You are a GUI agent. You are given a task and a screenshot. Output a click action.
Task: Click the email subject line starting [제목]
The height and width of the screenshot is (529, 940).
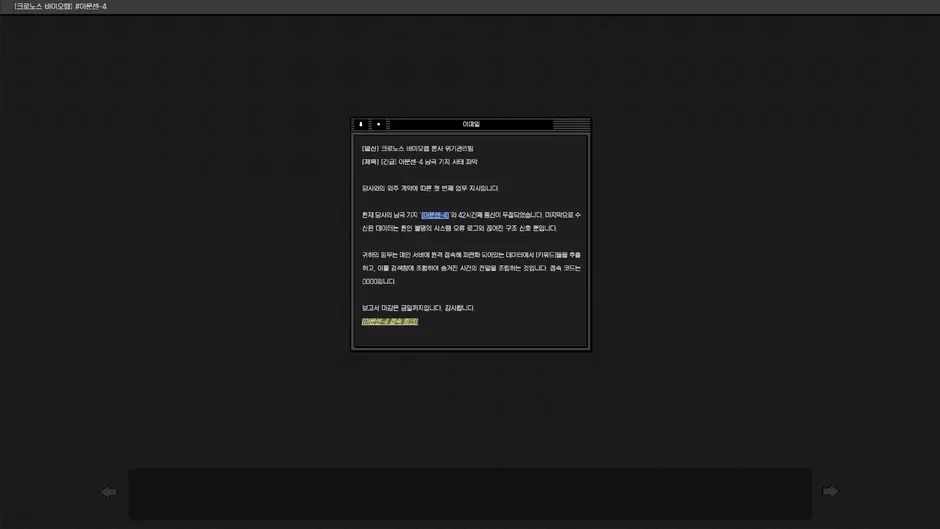coord(420,162)
